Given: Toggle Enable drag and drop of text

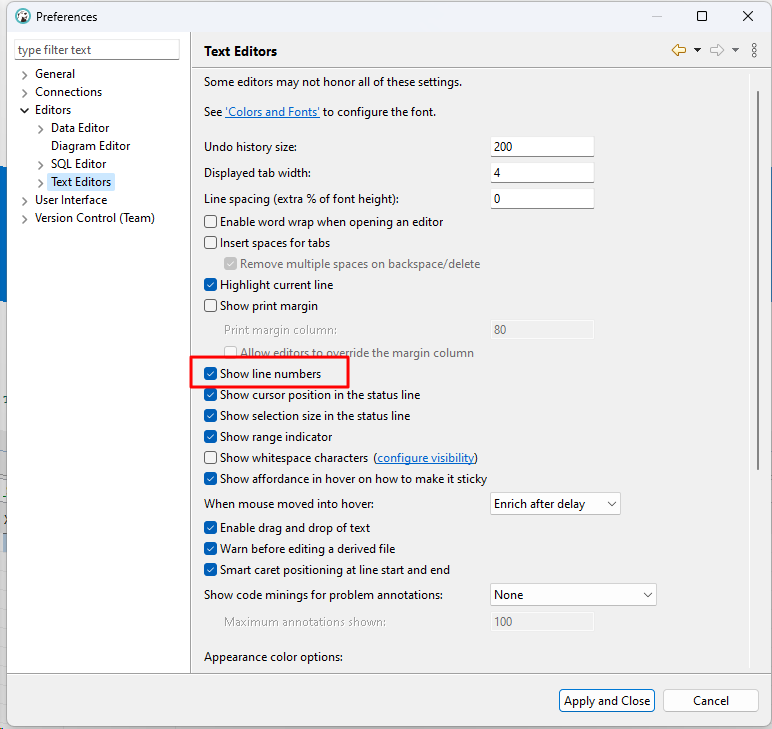Looking at the screenshot, I should (x=210, y=528).
